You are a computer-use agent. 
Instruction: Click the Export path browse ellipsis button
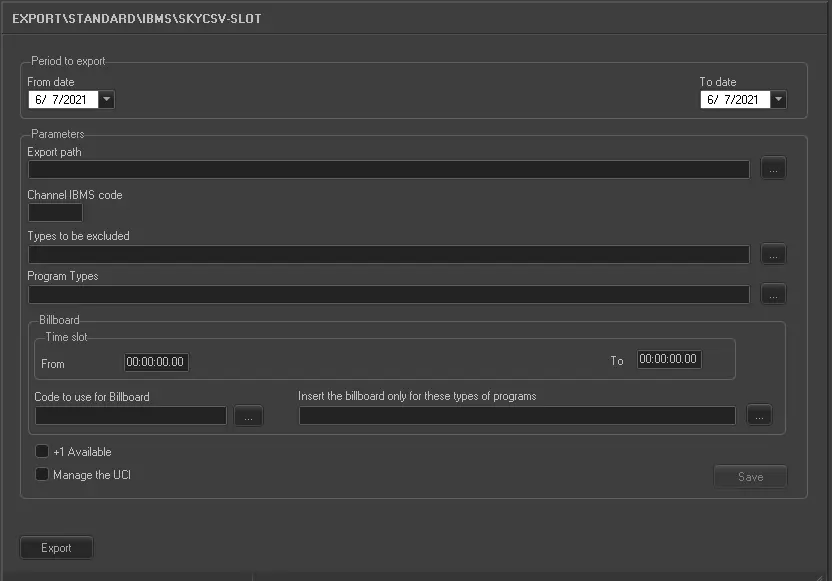point(773,169)
